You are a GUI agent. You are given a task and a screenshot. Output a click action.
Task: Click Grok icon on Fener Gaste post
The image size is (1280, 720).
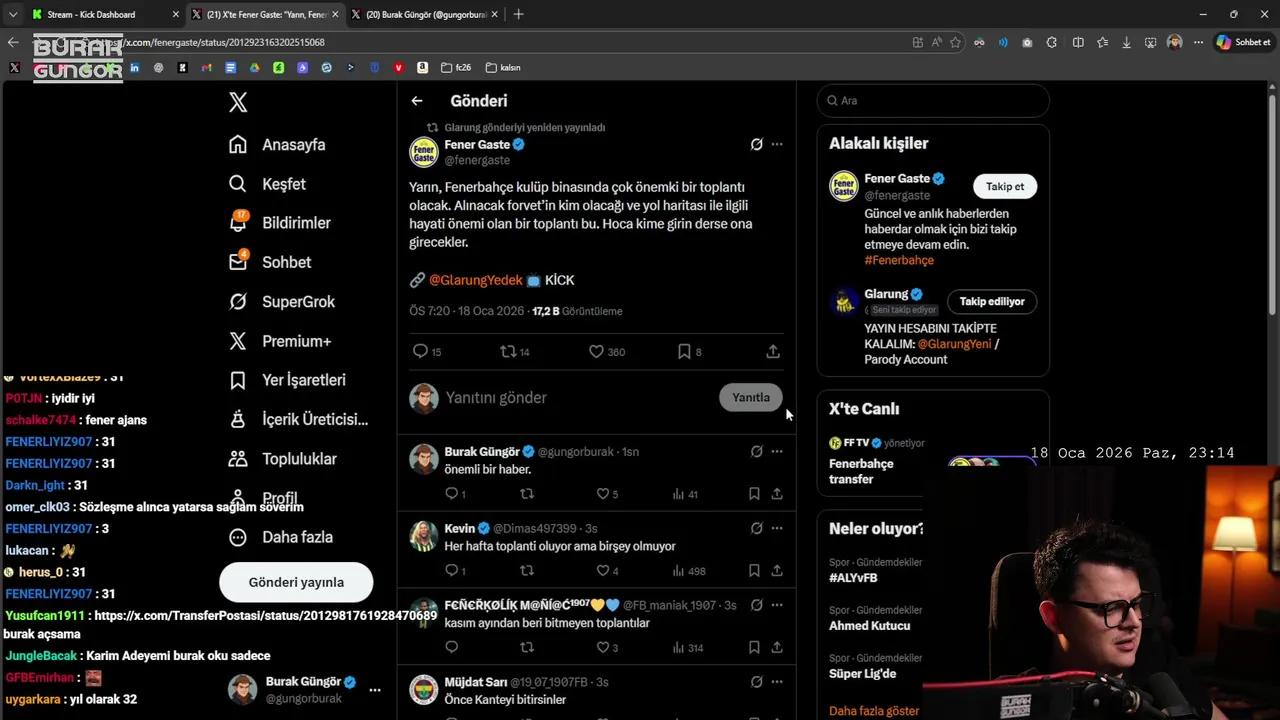coord(757,144)
